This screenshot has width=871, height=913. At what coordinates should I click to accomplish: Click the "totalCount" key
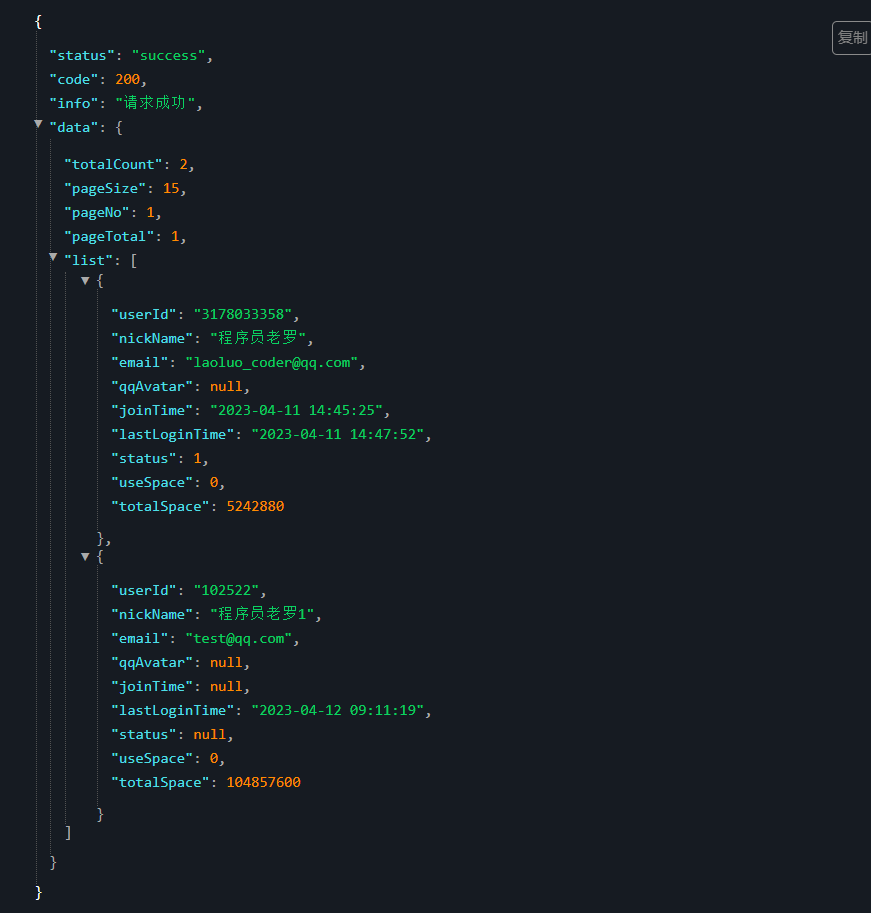[x=113, y=165]
